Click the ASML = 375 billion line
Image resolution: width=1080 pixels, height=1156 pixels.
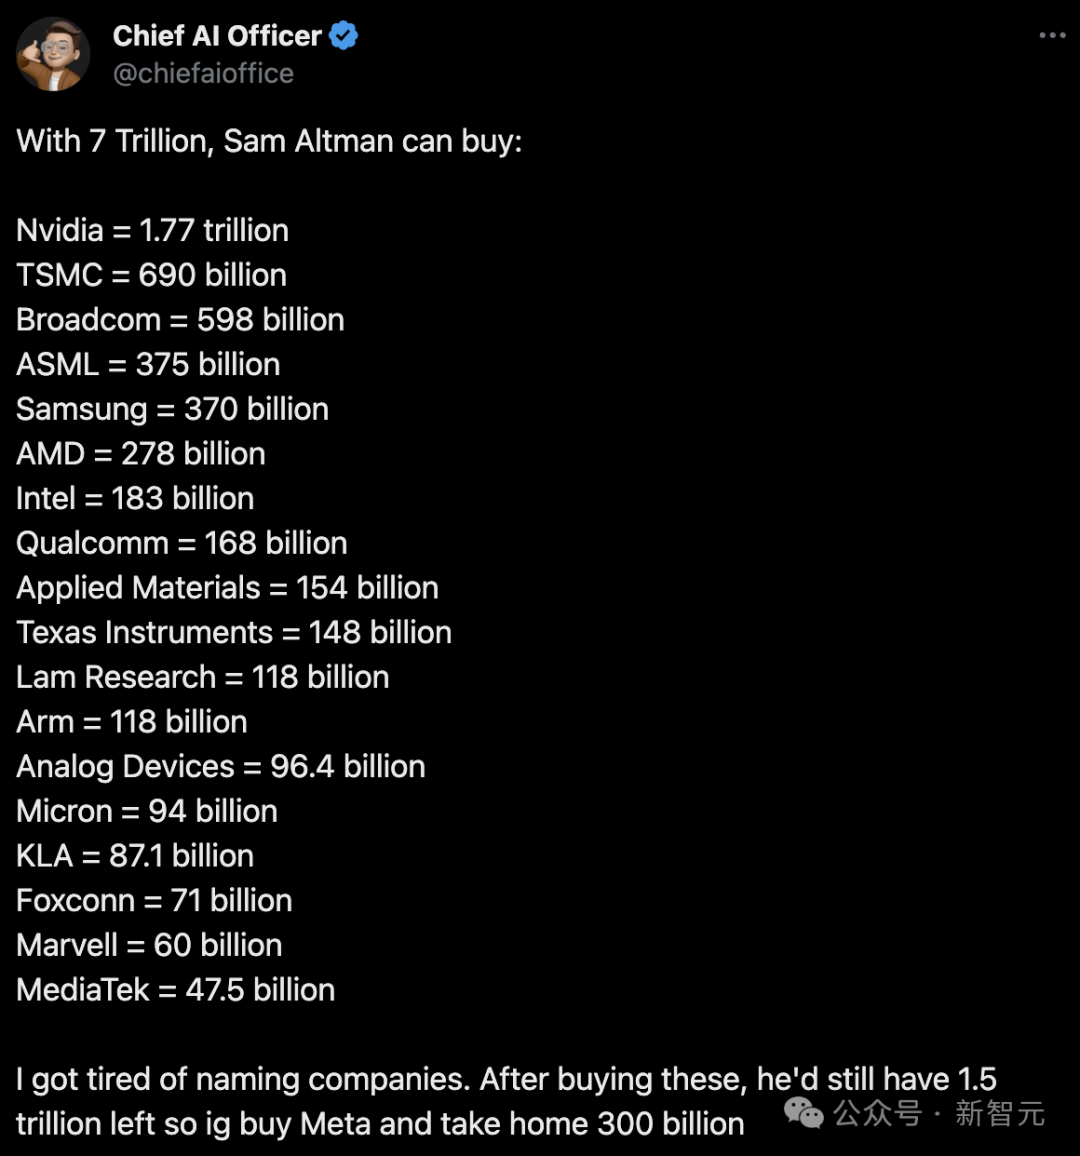pos(148,364)
